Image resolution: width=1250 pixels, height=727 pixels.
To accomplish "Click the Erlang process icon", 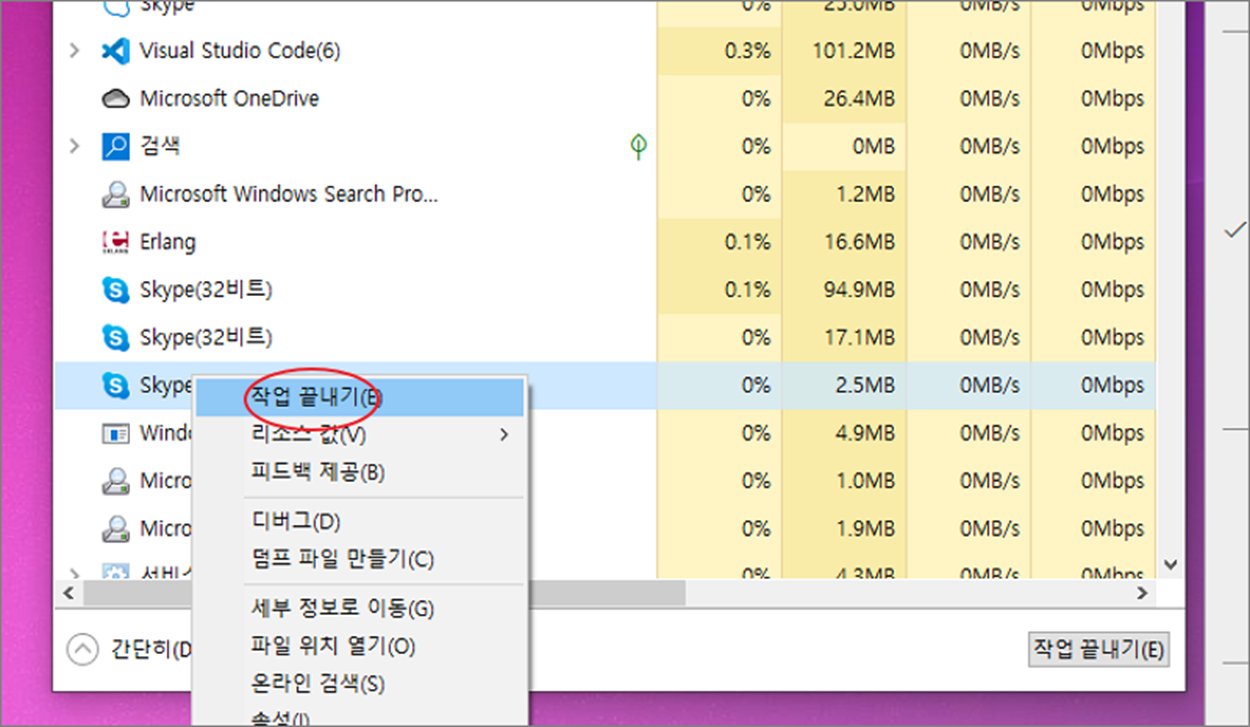I will tap(116, 242).
